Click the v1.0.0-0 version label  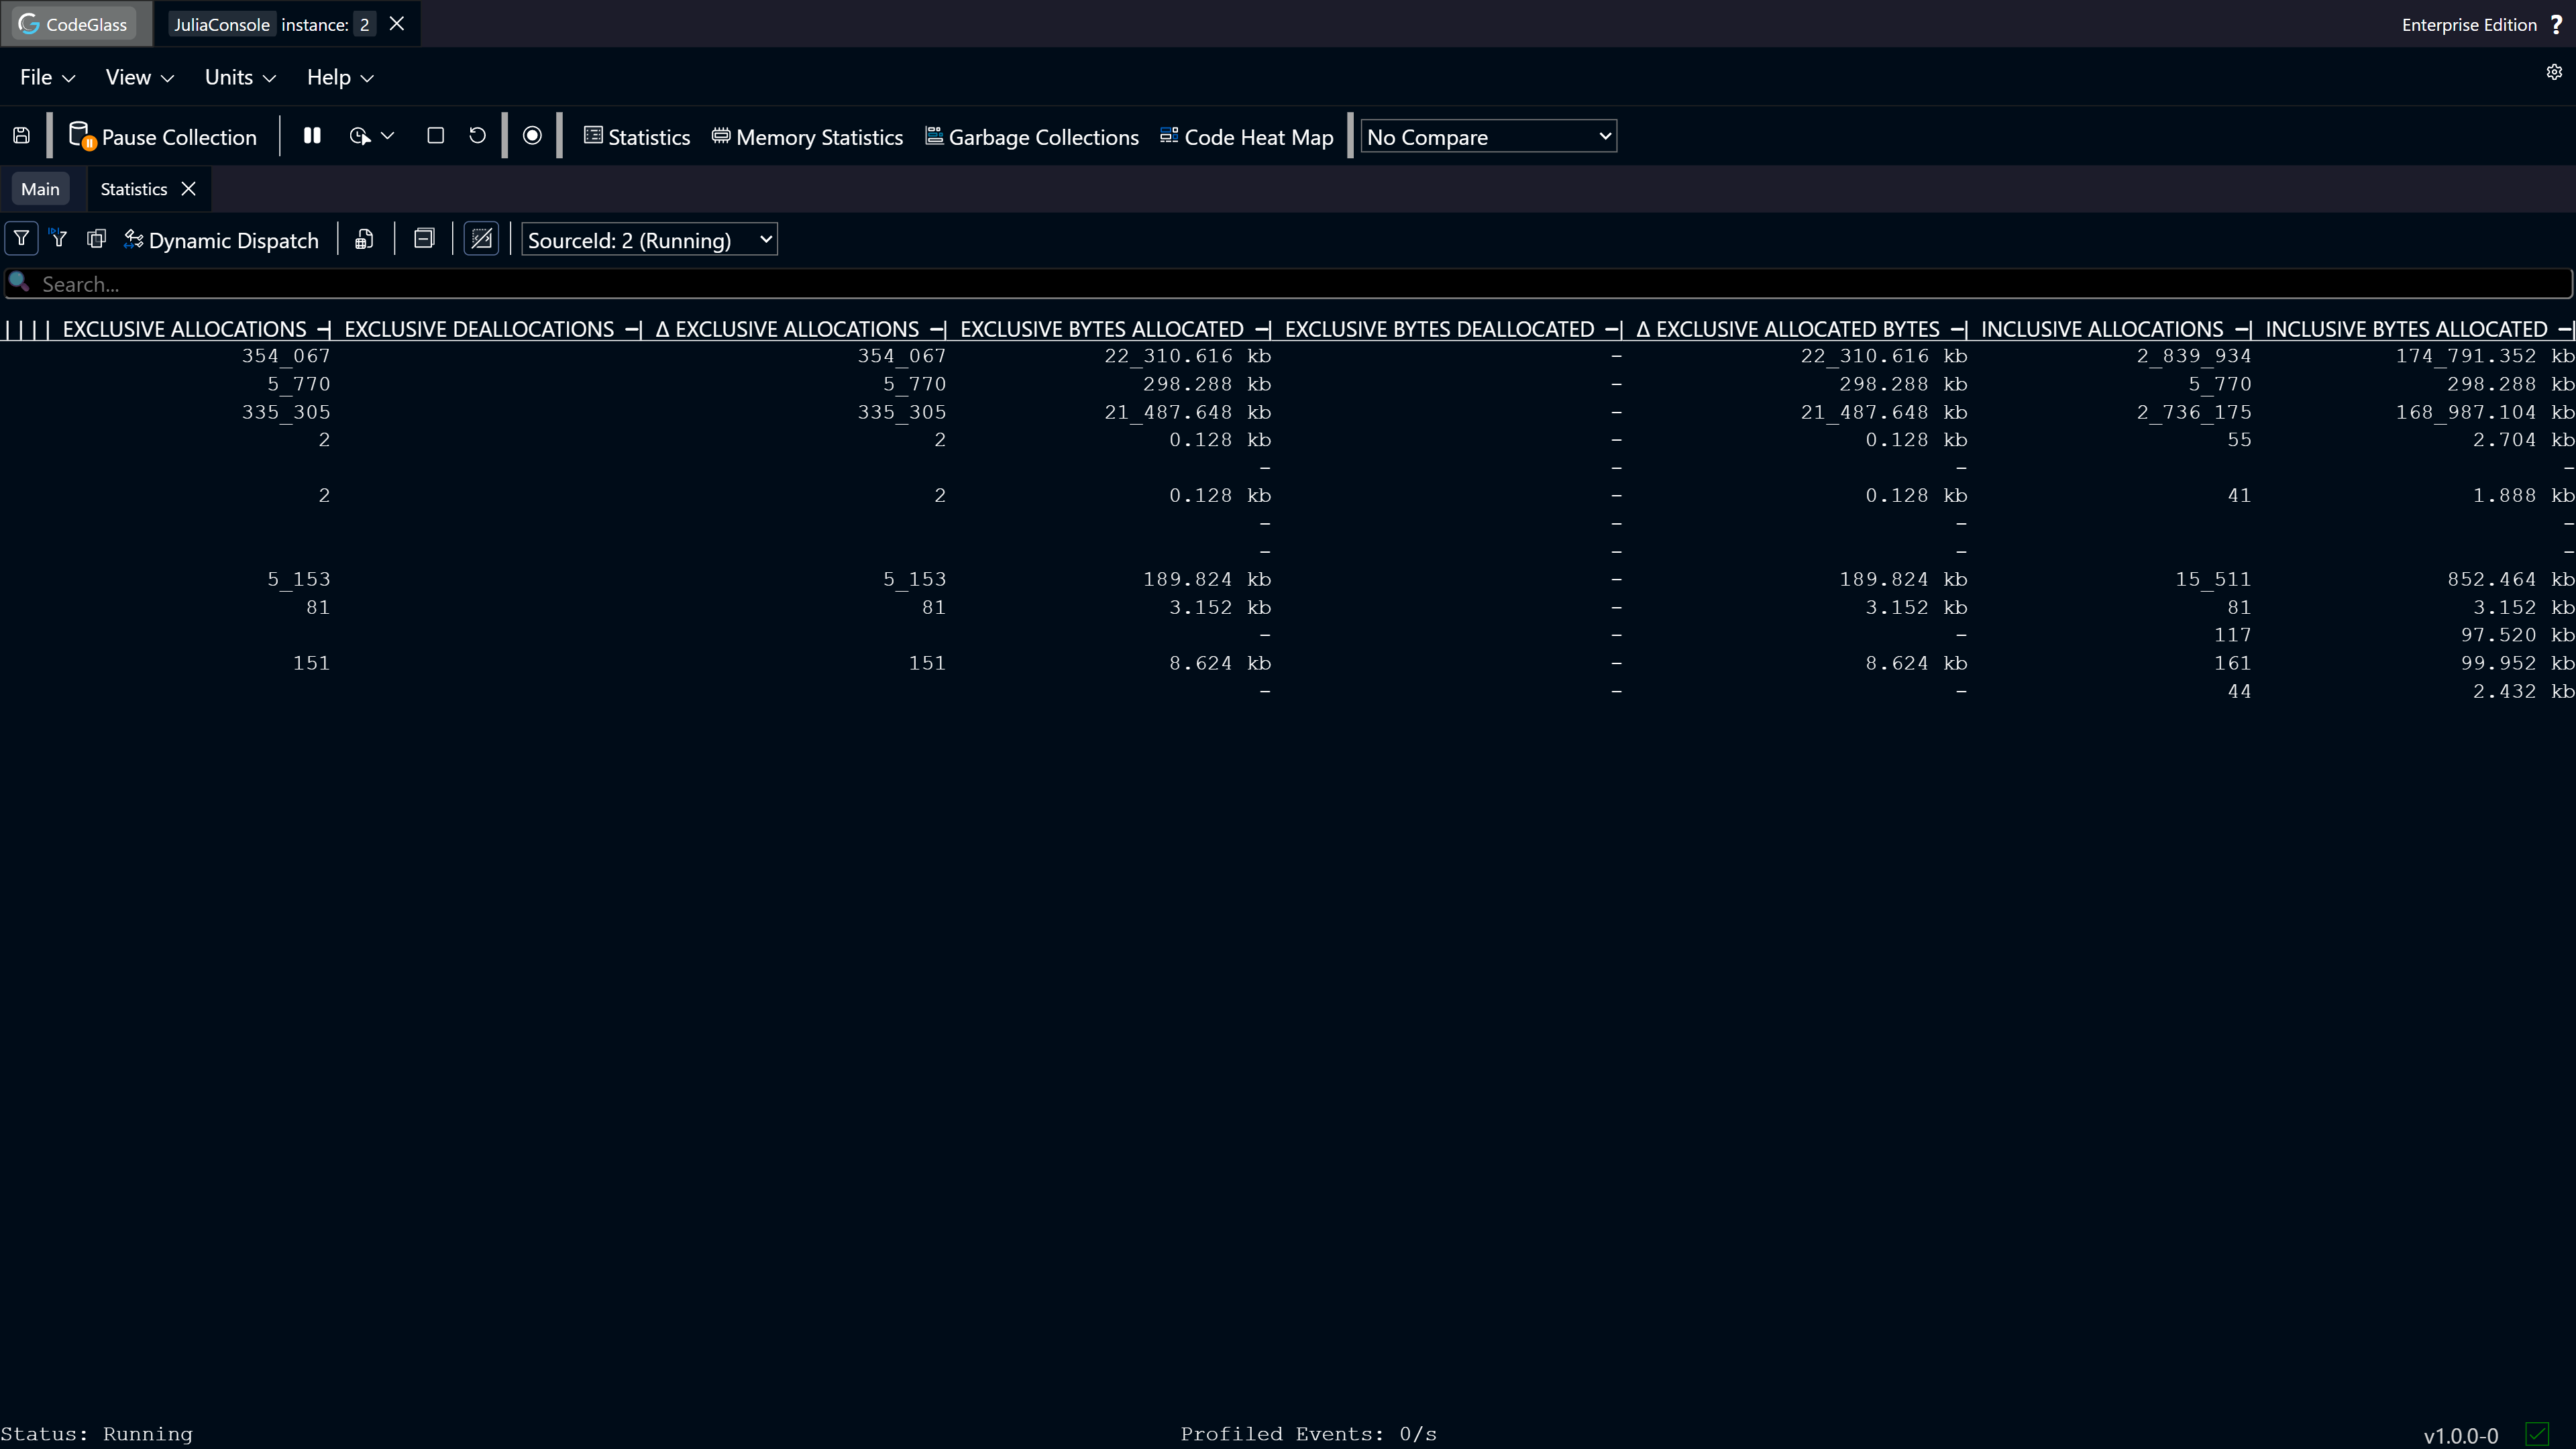click(x=2461, y=1436)
